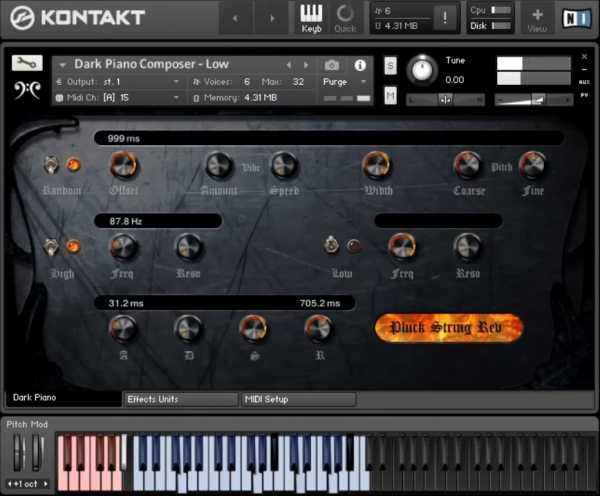This screenshot has width=600, height=496.
Task: Toggle the High filter orange LED indicator
Action: 73,246
